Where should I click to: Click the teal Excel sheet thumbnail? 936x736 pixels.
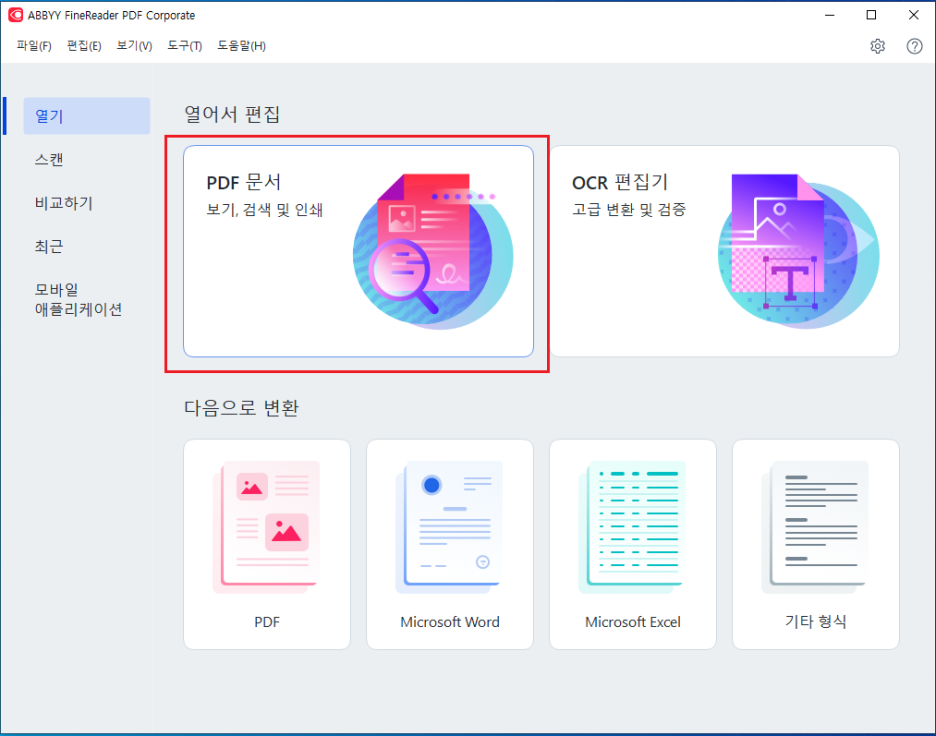(632, 527)
